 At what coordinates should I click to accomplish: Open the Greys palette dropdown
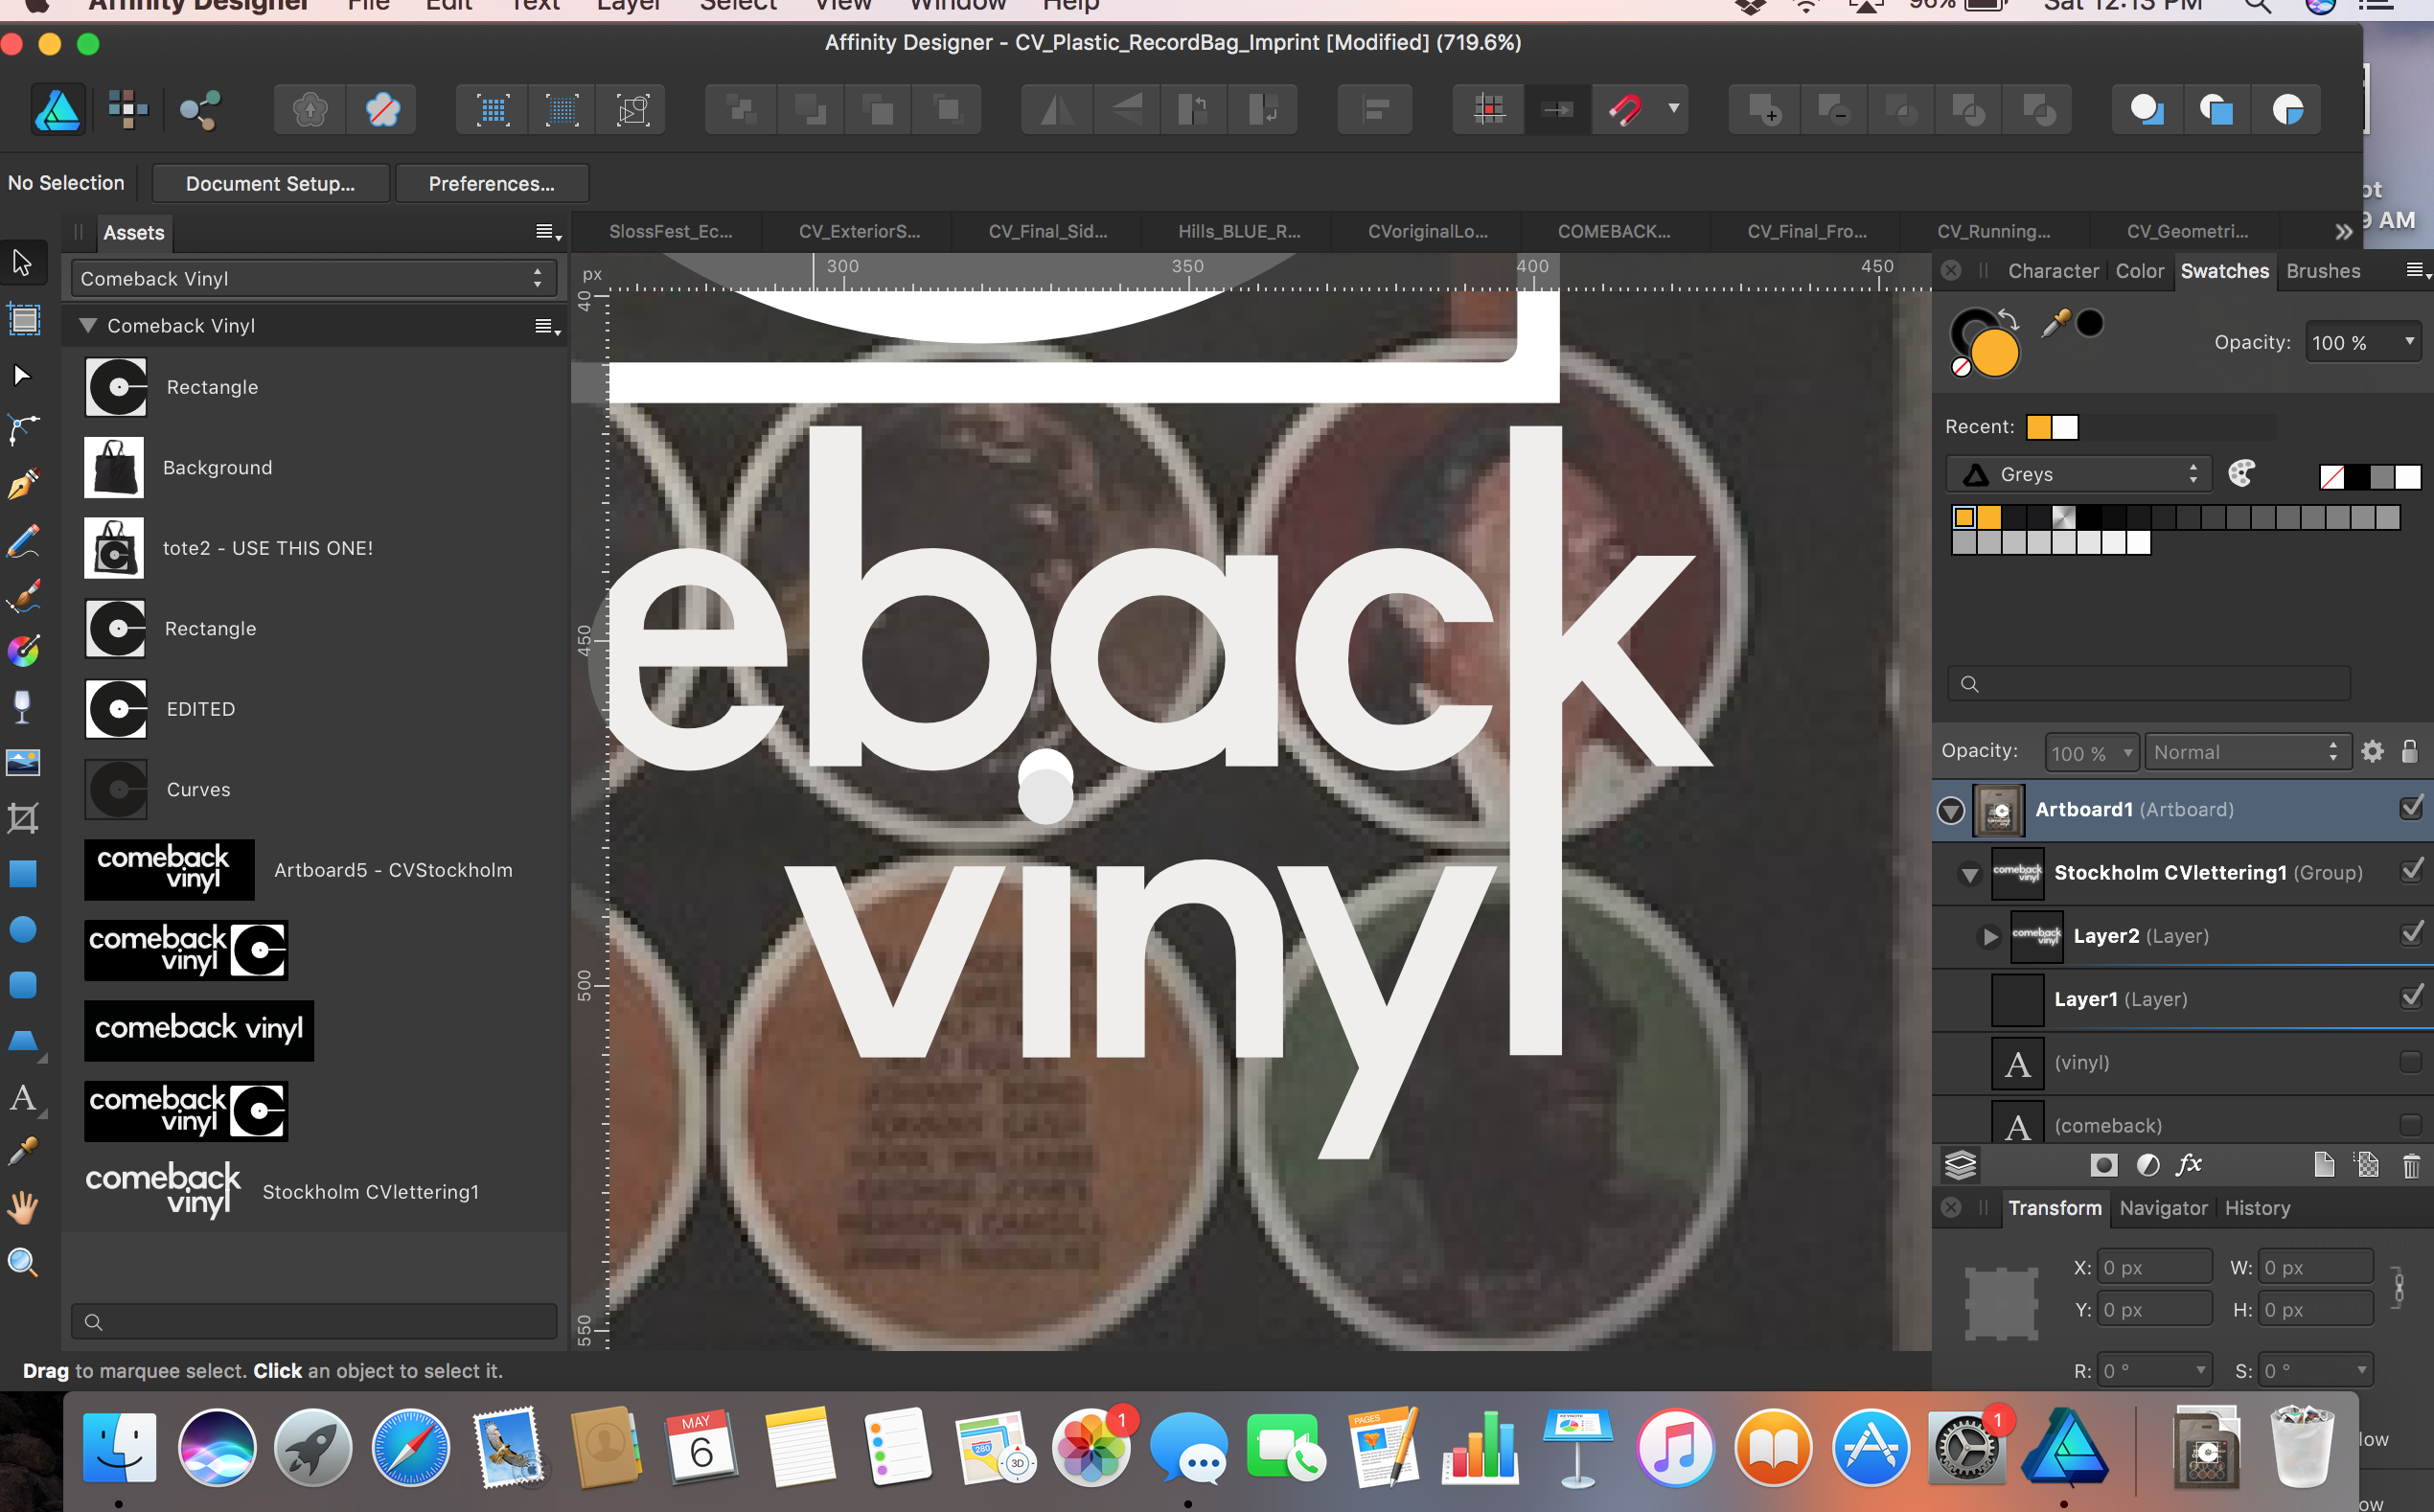coord(2081,474)
